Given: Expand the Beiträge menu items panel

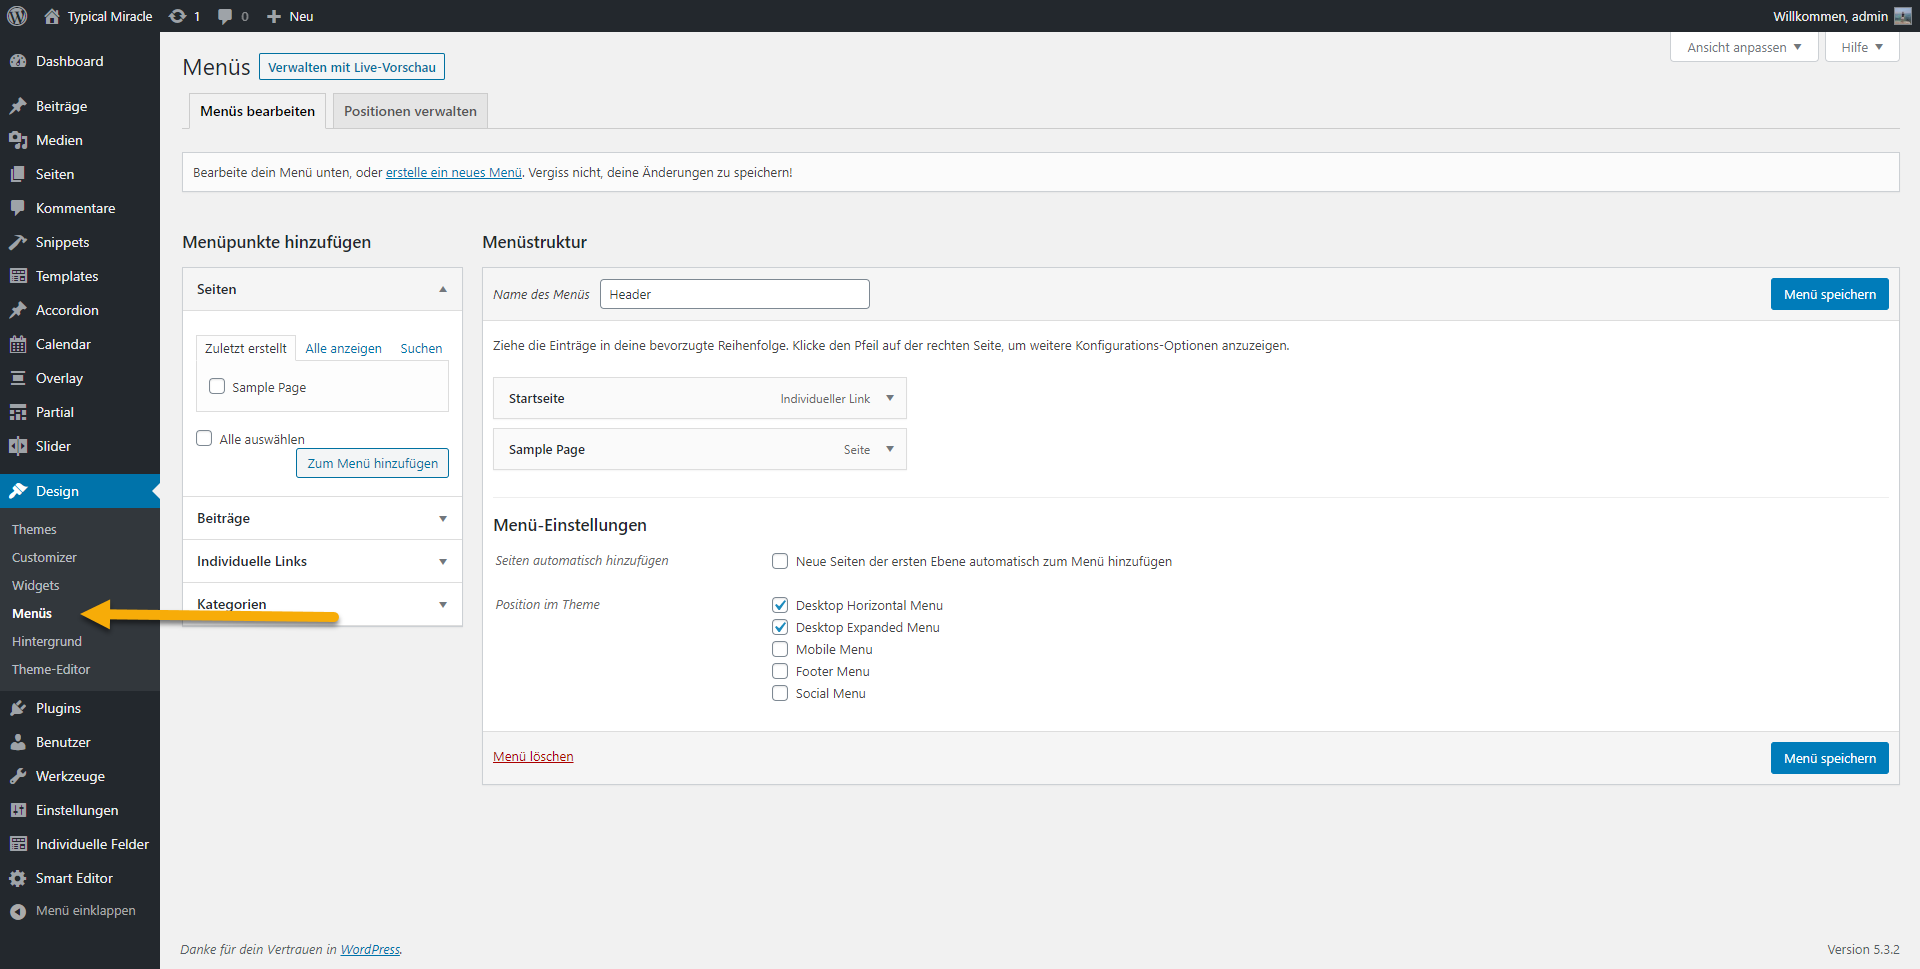Looking at the screenshot, I should (x=443, y=518).
